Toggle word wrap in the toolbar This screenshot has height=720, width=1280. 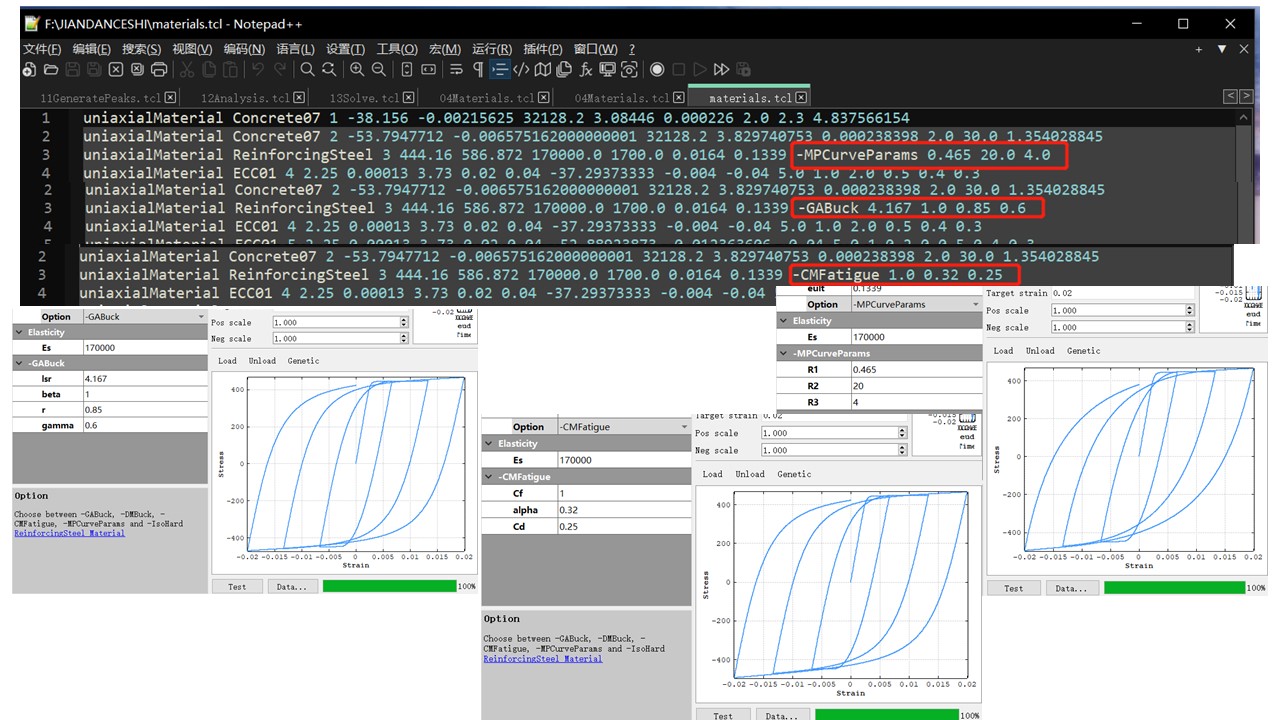click(457, 69)
